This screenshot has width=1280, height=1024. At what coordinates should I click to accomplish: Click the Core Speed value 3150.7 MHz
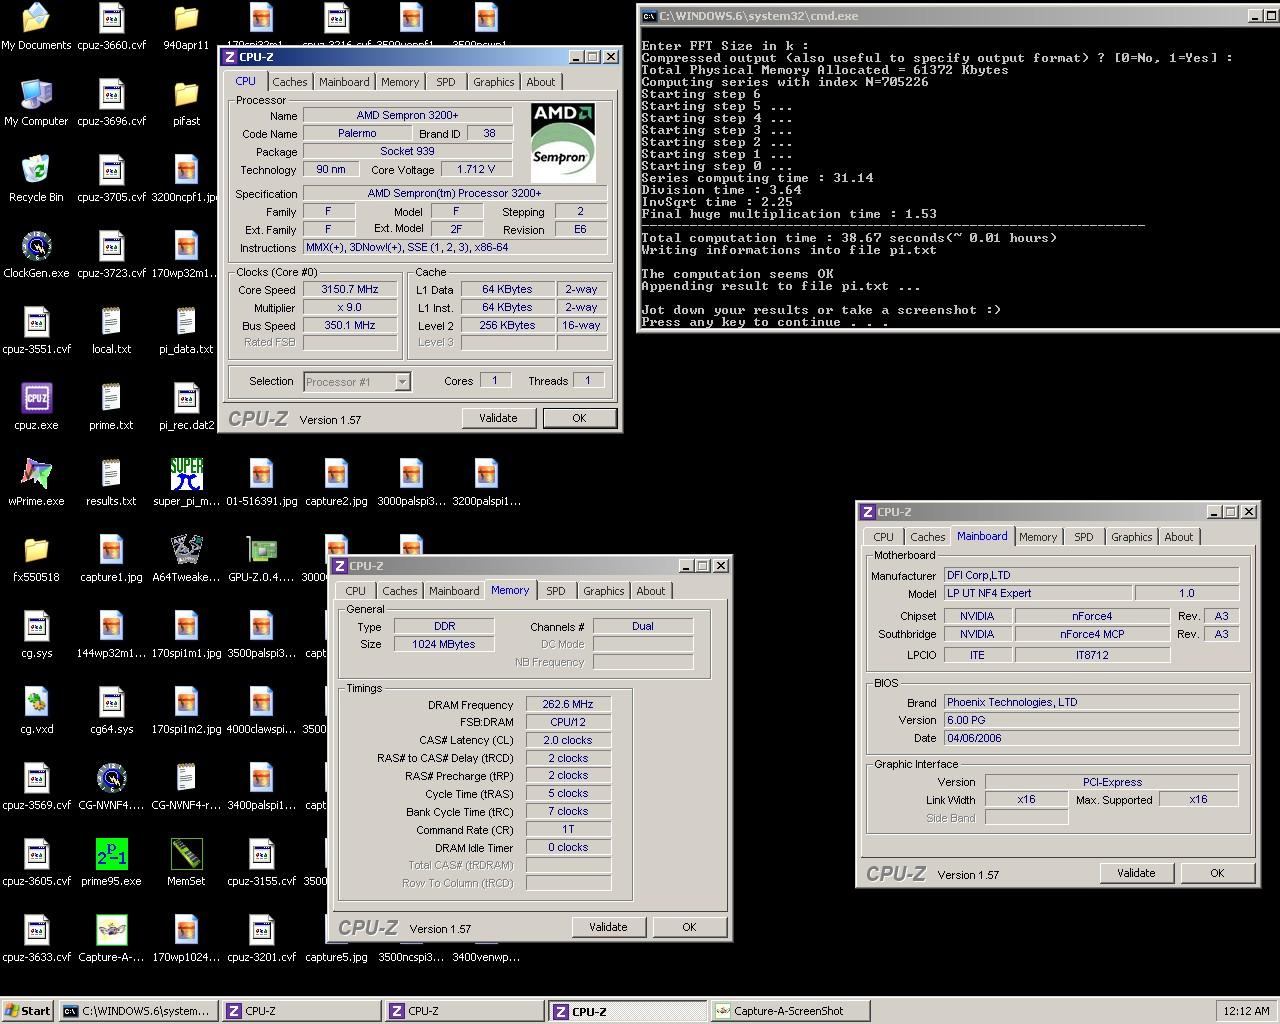click(x=350, y=289)
